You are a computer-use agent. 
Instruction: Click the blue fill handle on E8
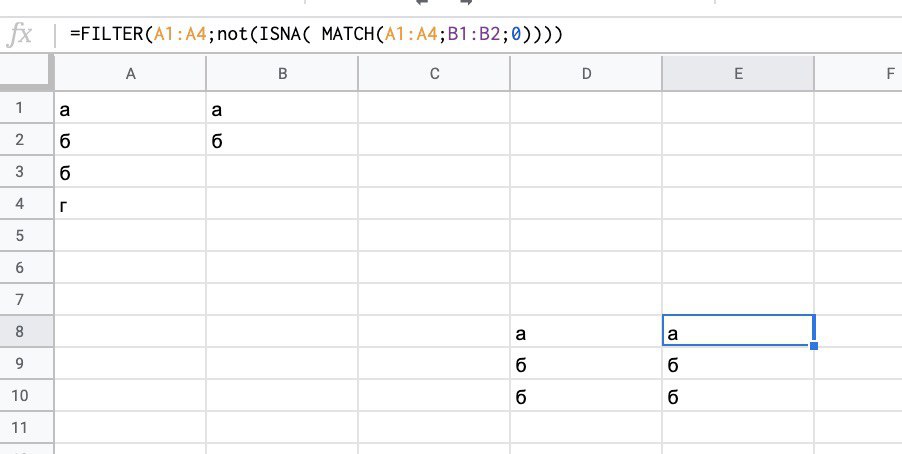tap(813, 345)
